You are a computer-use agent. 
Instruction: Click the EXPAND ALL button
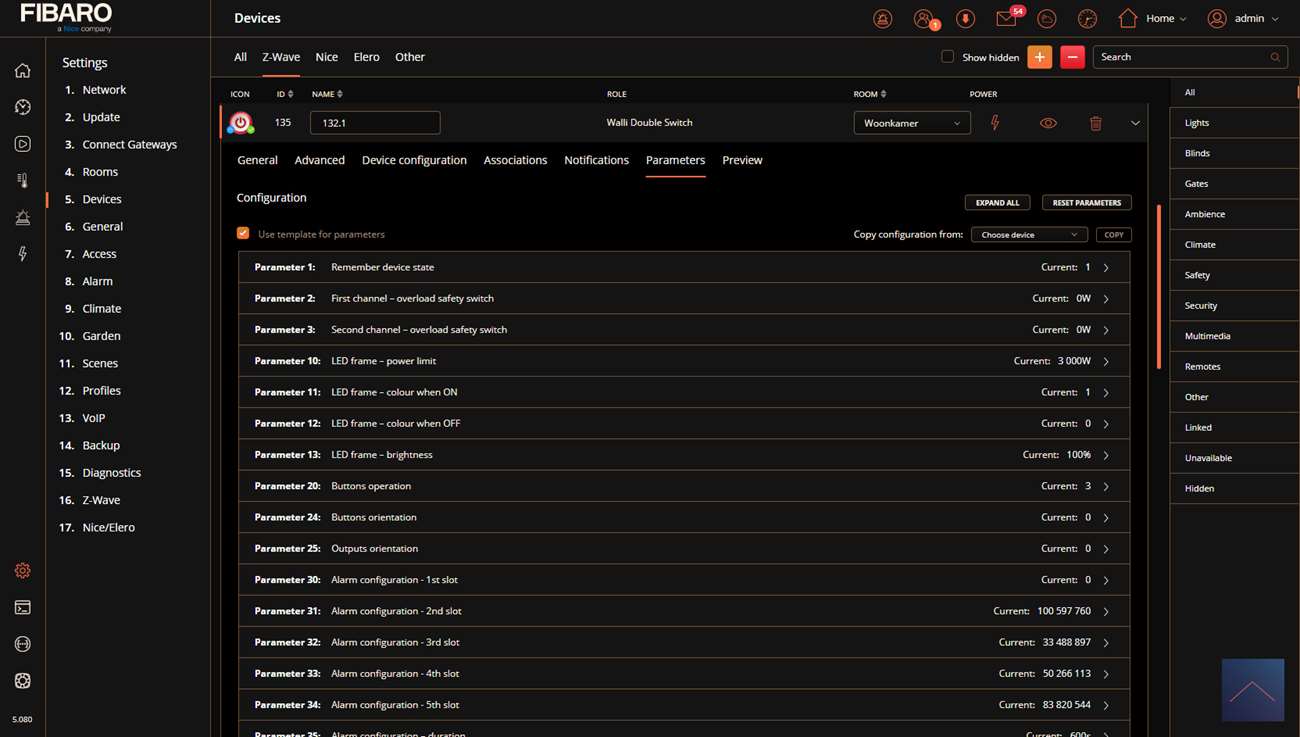coord(997,202)
